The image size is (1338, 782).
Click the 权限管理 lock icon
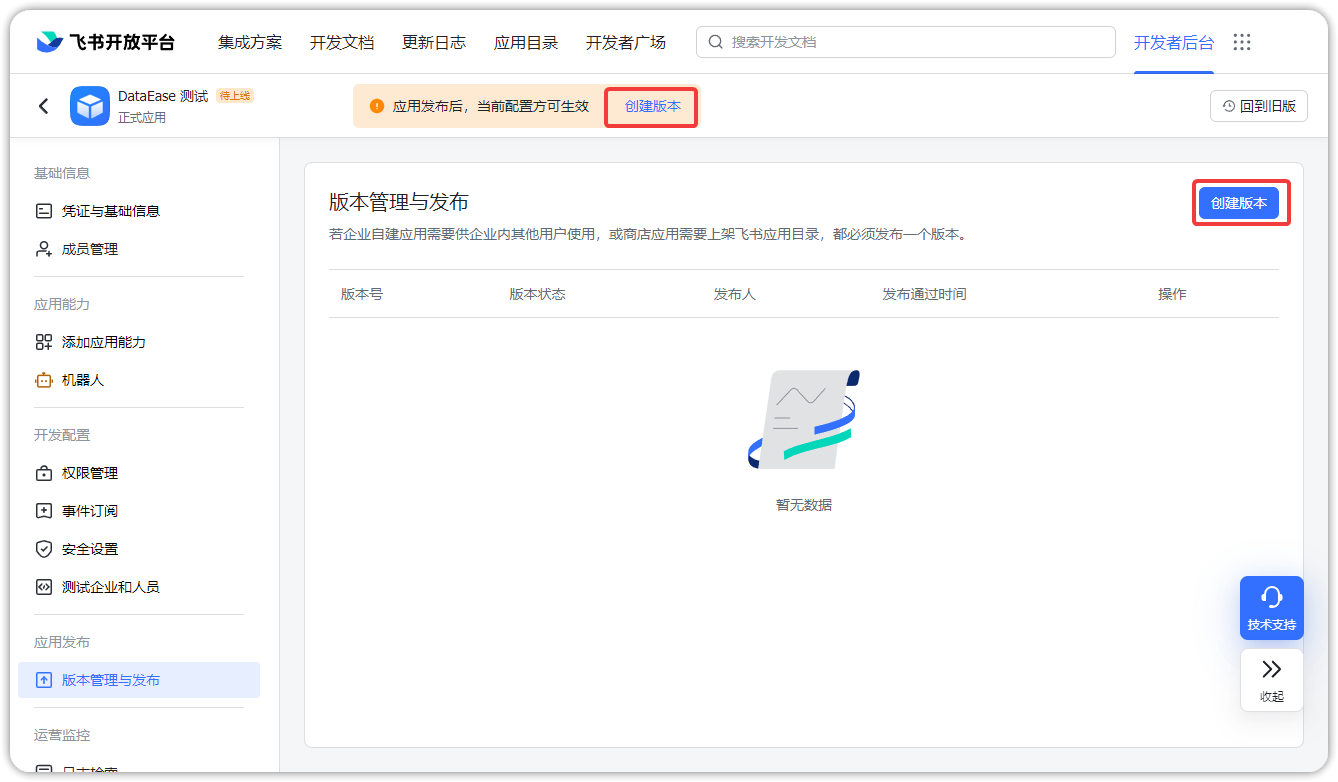[x=43, y=473]
